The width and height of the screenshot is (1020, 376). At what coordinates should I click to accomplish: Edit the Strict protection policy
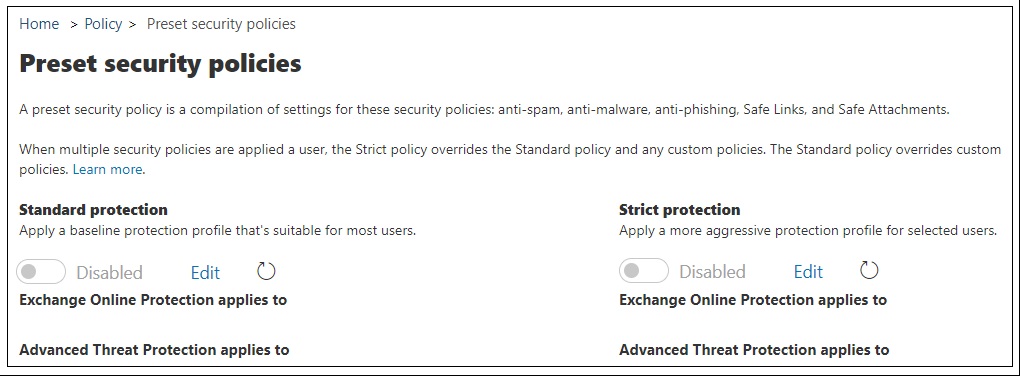click(x=809, y=271)
